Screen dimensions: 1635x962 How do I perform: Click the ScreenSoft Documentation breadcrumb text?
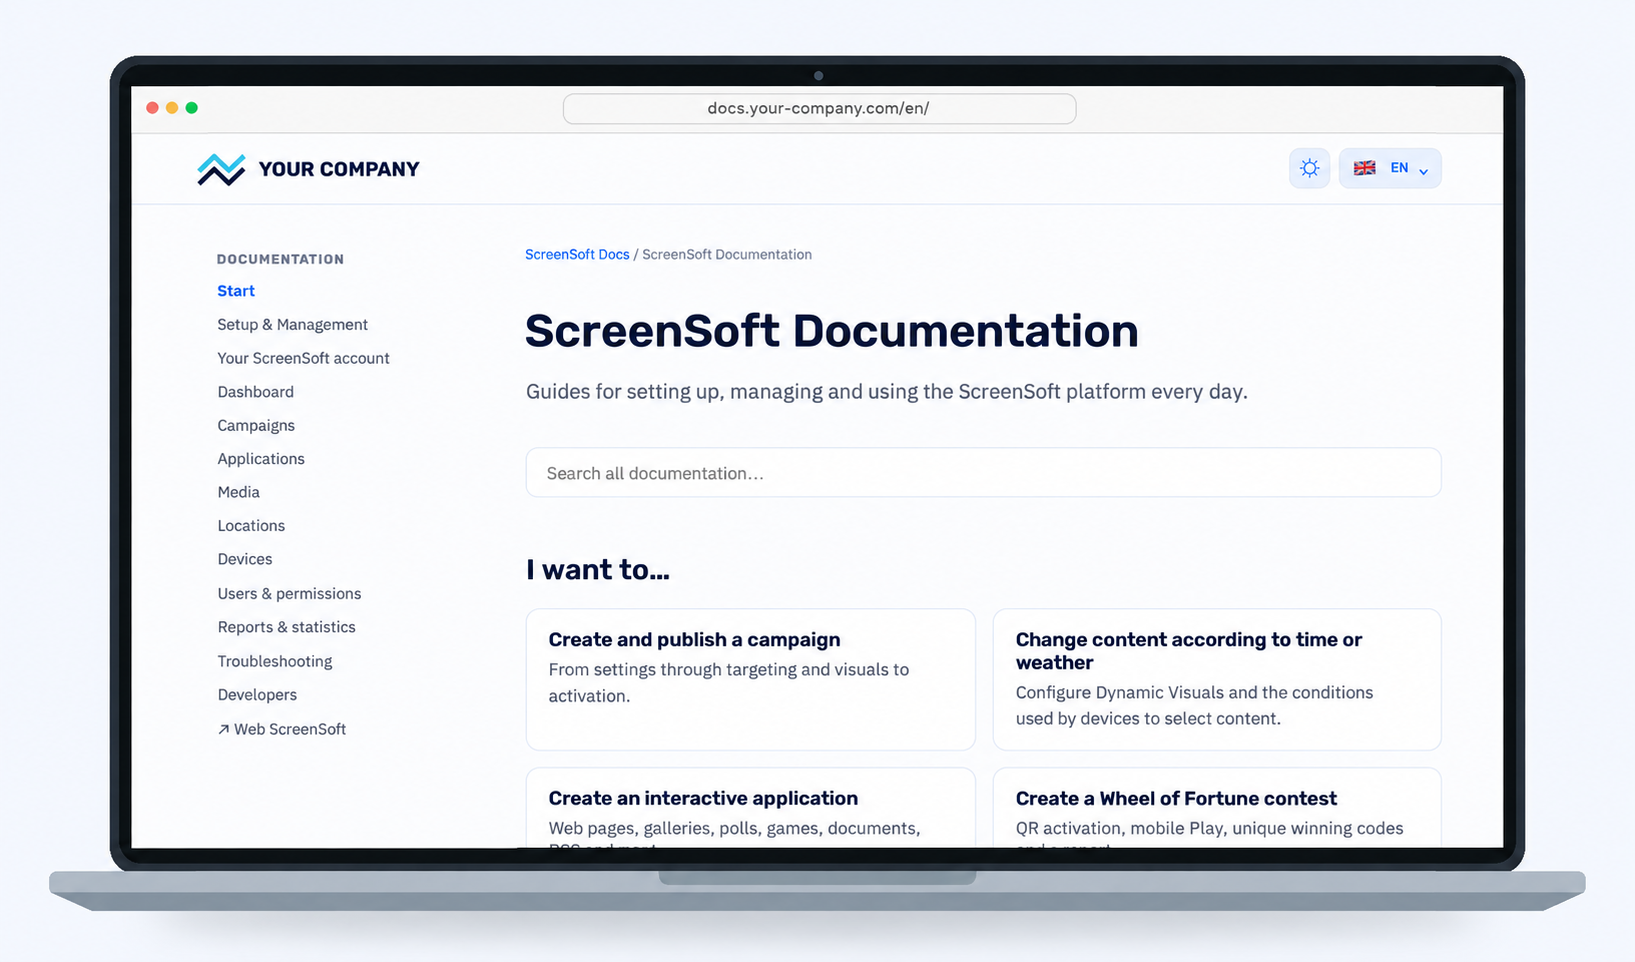(x=727, y=255)
